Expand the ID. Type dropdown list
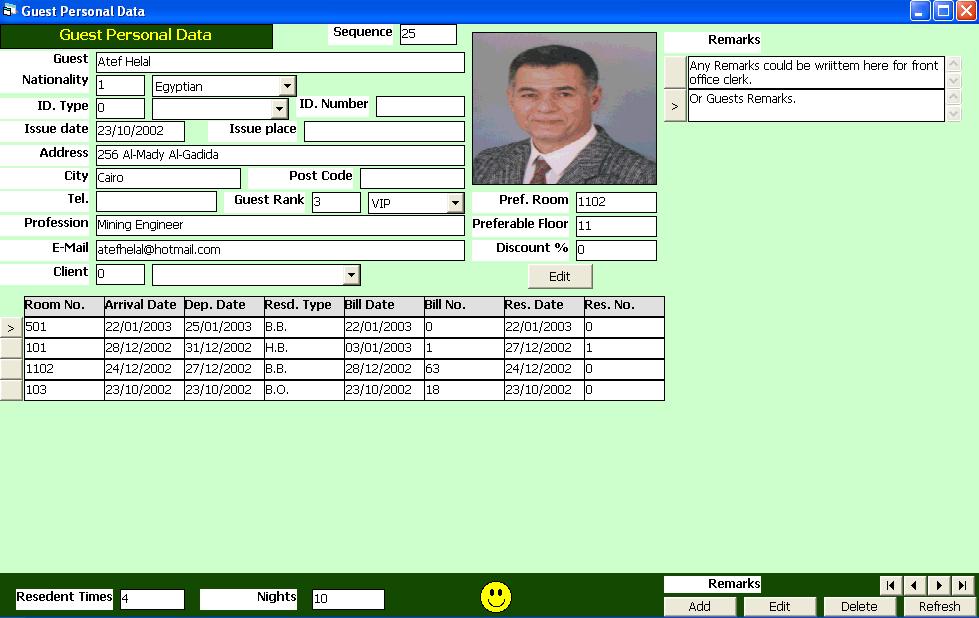Viewport: 979px width, 618px height. tap(279, 108)
